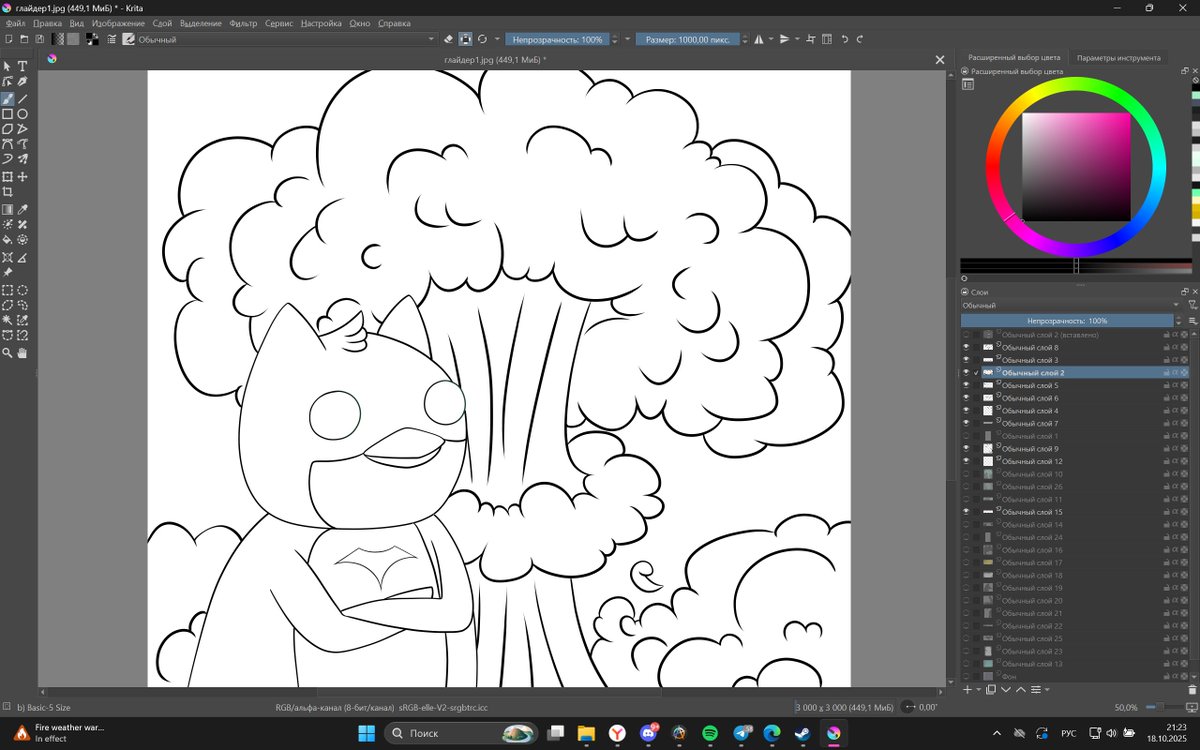
Task: Open the brush blending mode "Обычный" dropdown
Action: pyautogui.click(x=287, y=39)
